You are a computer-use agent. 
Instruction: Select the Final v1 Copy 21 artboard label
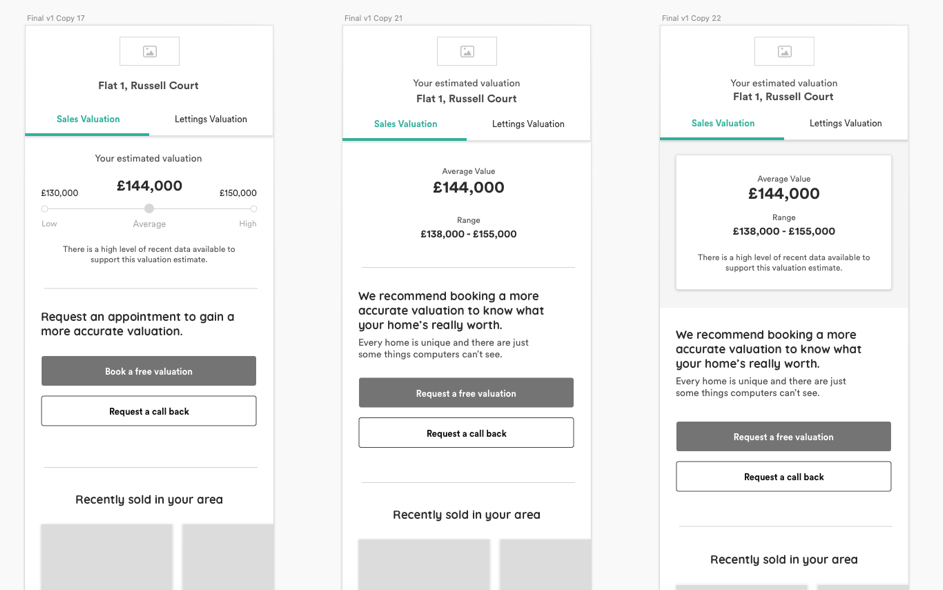(373, 18)
